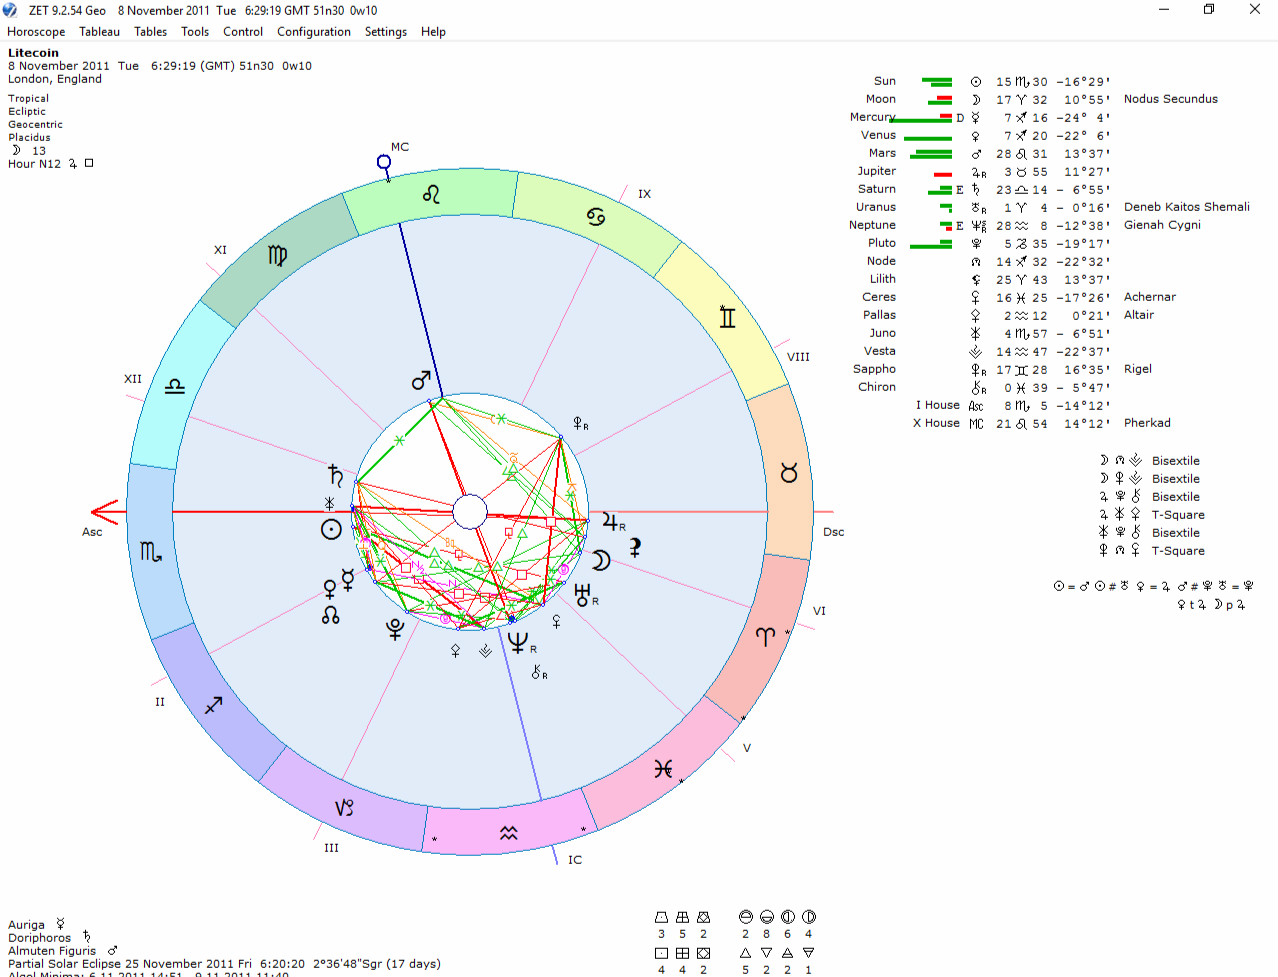Click the 'Litecoin' chart title

coord(33,53)
